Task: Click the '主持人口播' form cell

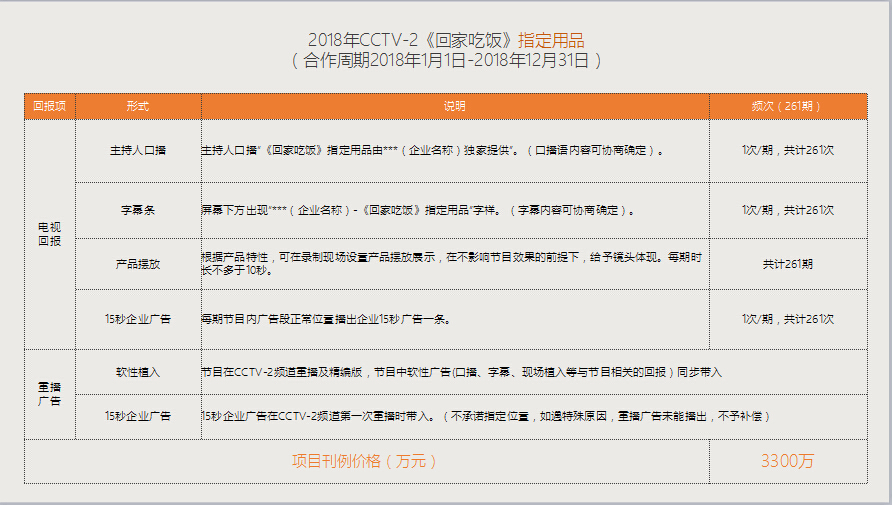Action: coord(138,151)
